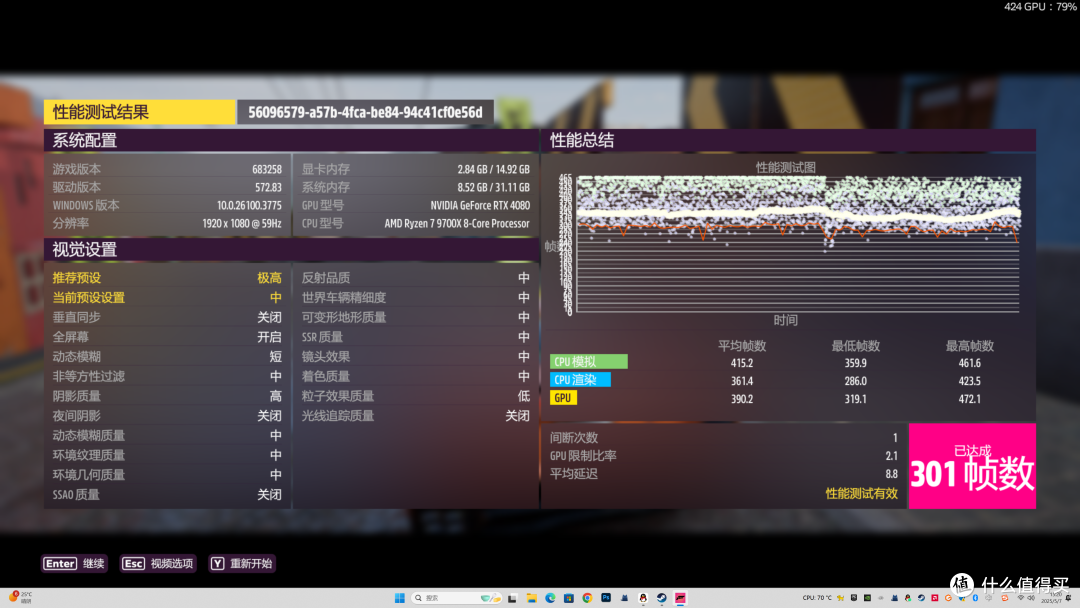Click the 视觉设置 section header

(x=291, y=249)
